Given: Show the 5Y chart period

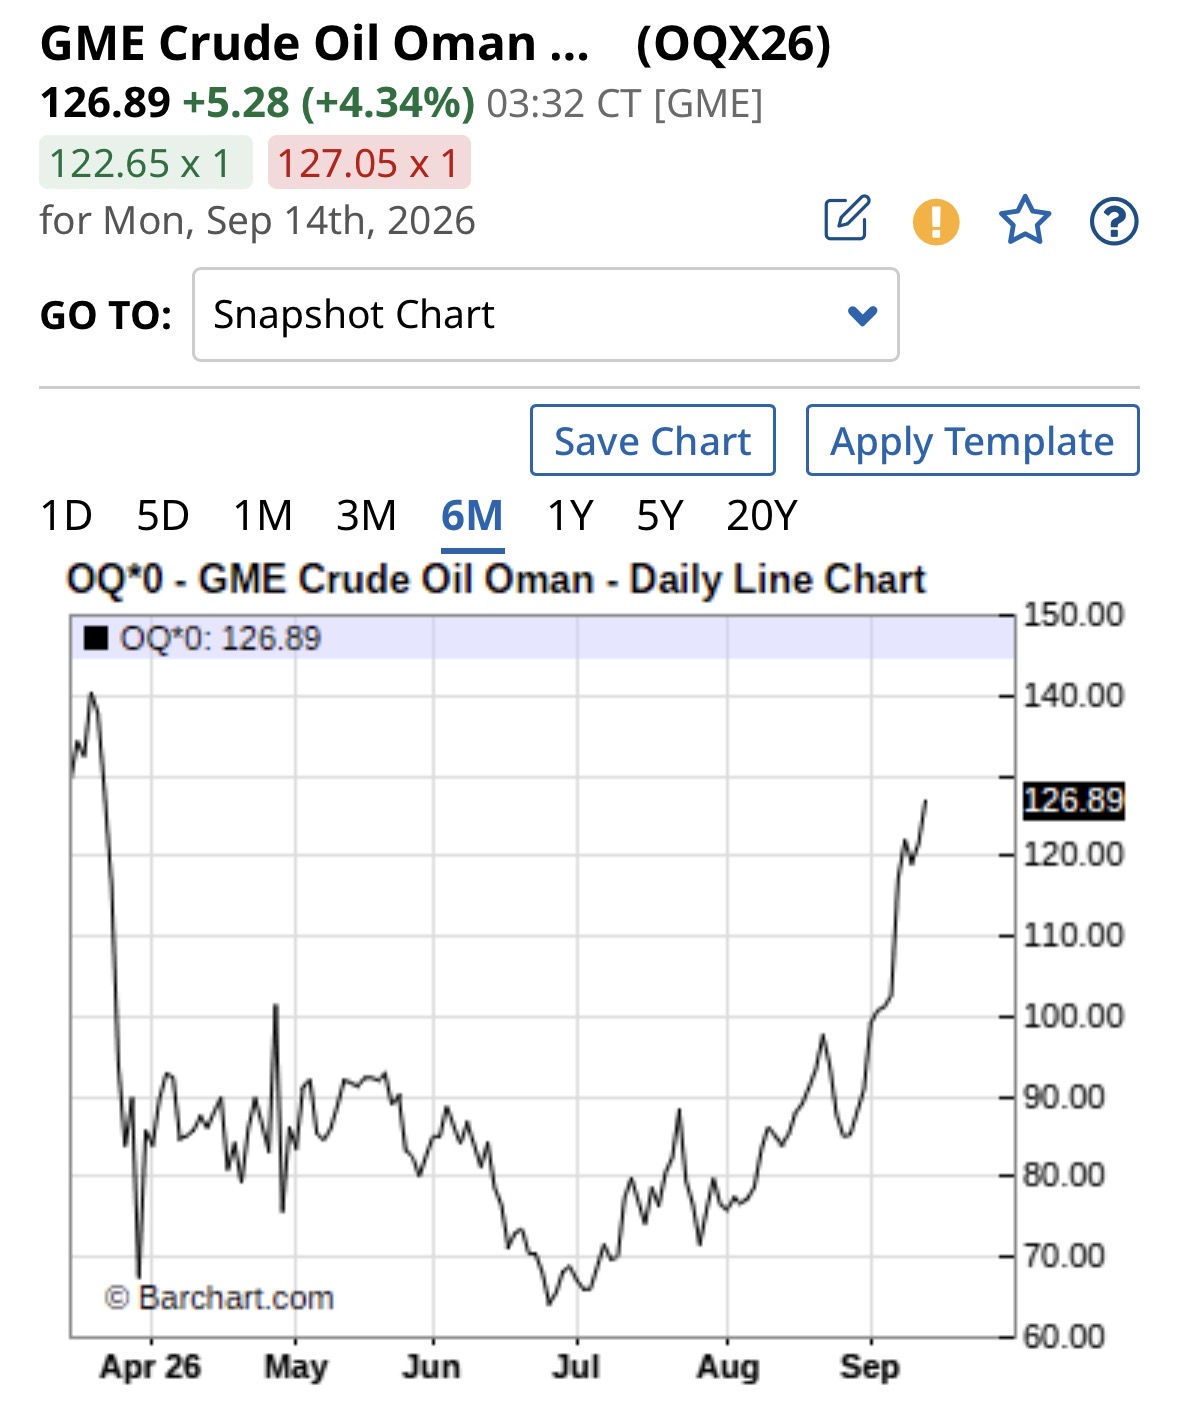Looking at the screenshot, I should tap(660, 516).
